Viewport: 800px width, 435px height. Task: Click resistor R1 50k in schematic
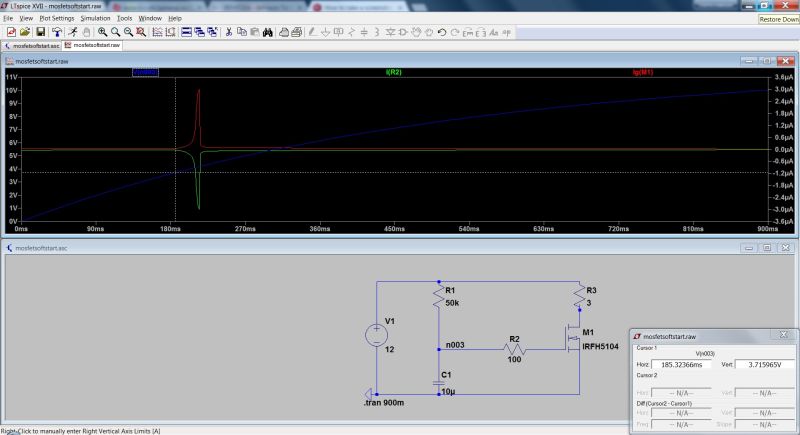click(439, 297)
